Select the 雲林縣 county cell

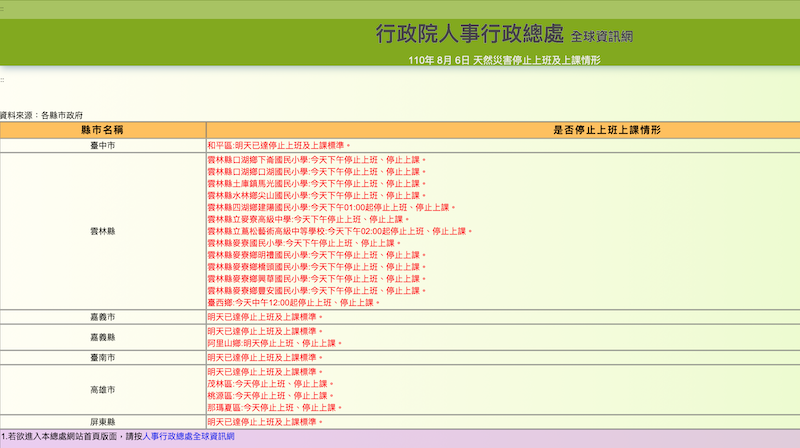point(103,231)
